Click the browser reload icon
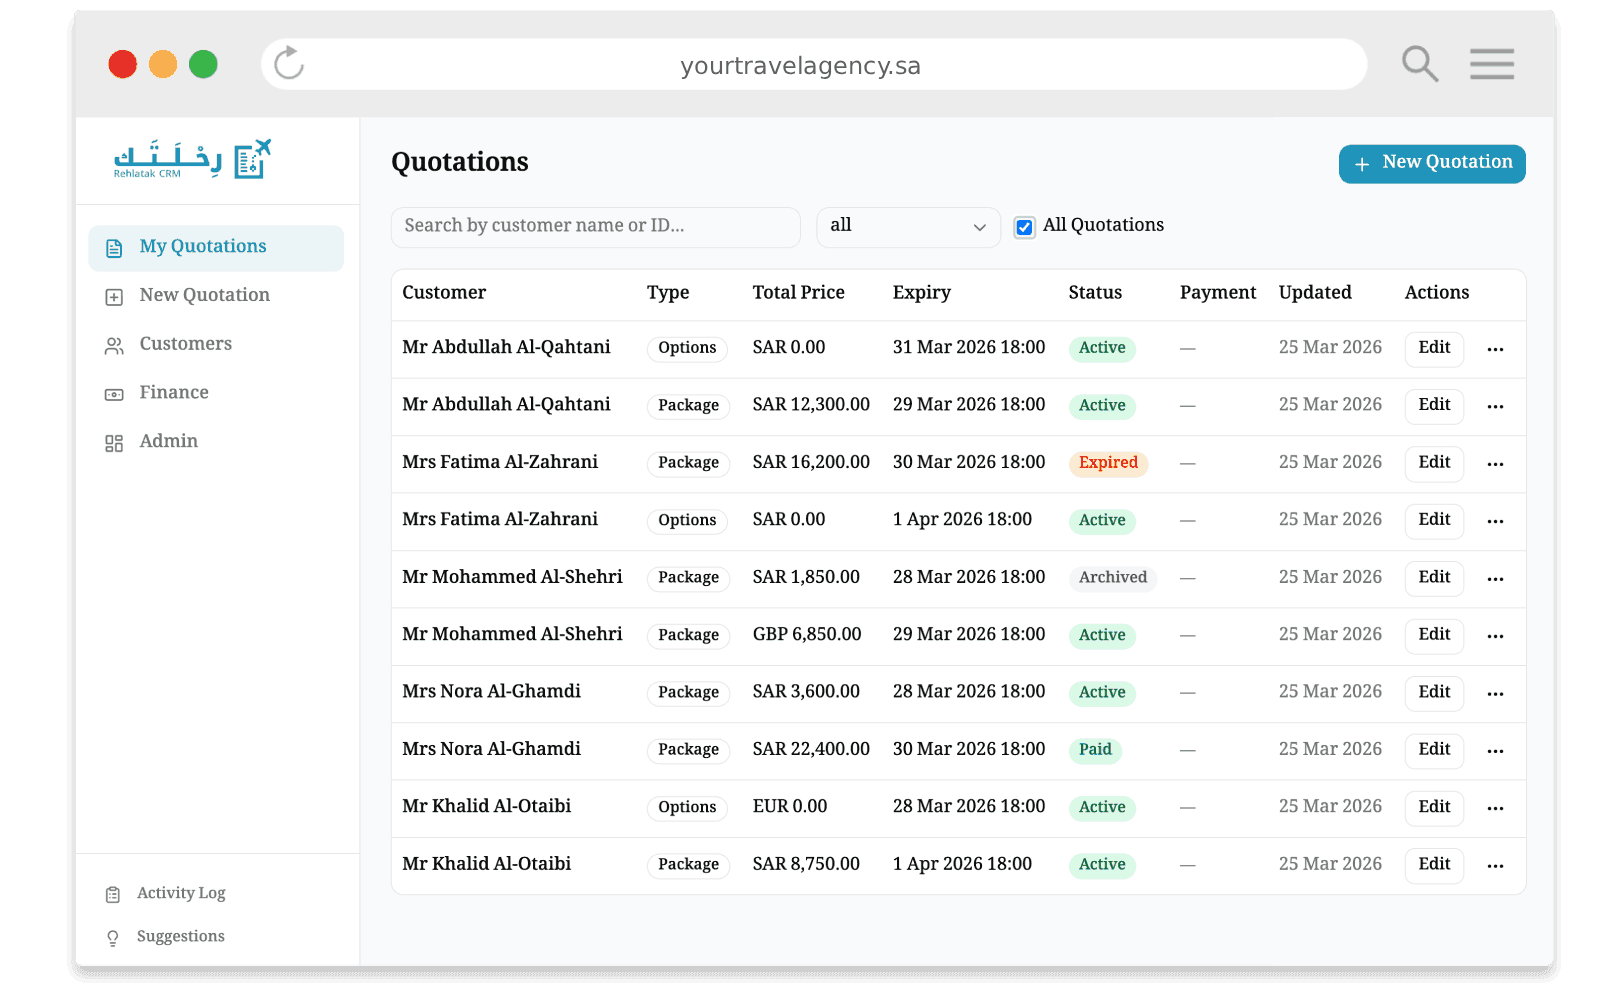This screenshot has height=1000, width=1600. (289, 64)
